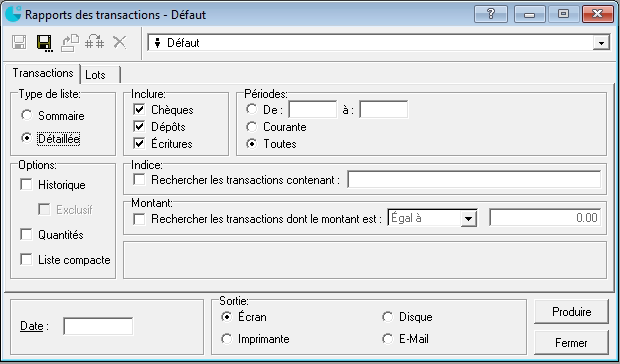Select the Sommaire list type

pyautogui.click(x=26, y=115)
